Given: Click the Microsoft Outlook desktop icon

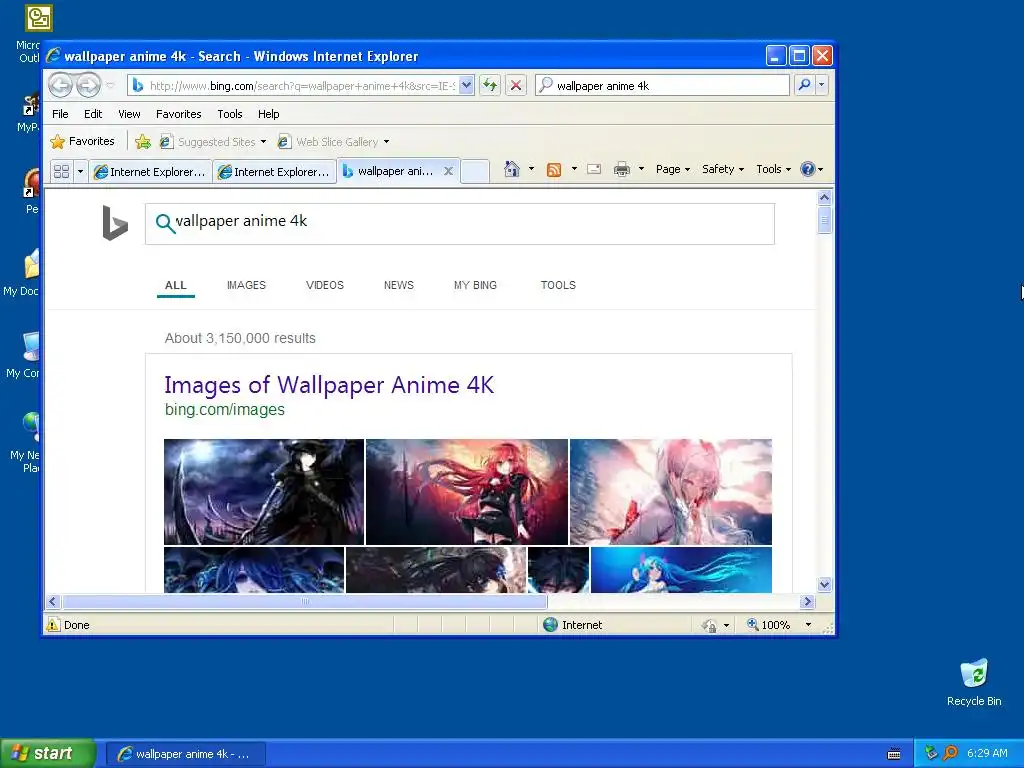Looking at the screenshot, I should point(39,18).
